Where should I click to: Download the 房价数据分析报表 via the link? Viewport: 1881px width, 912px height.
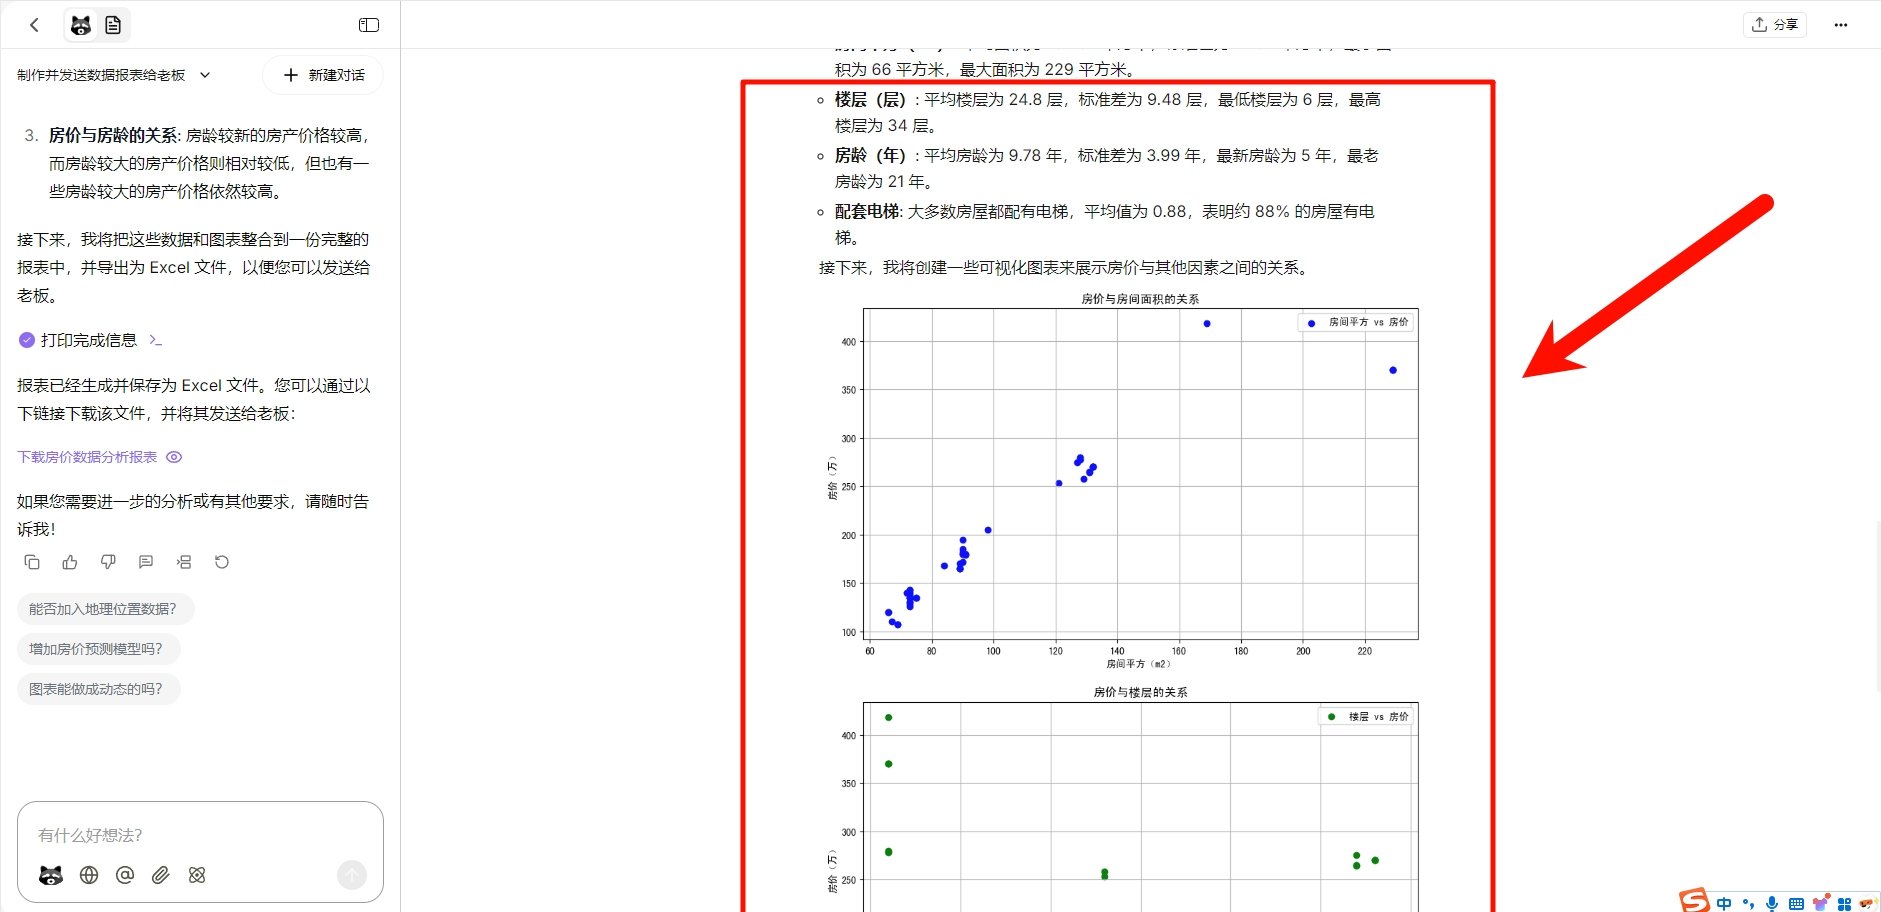coord(87,457)
